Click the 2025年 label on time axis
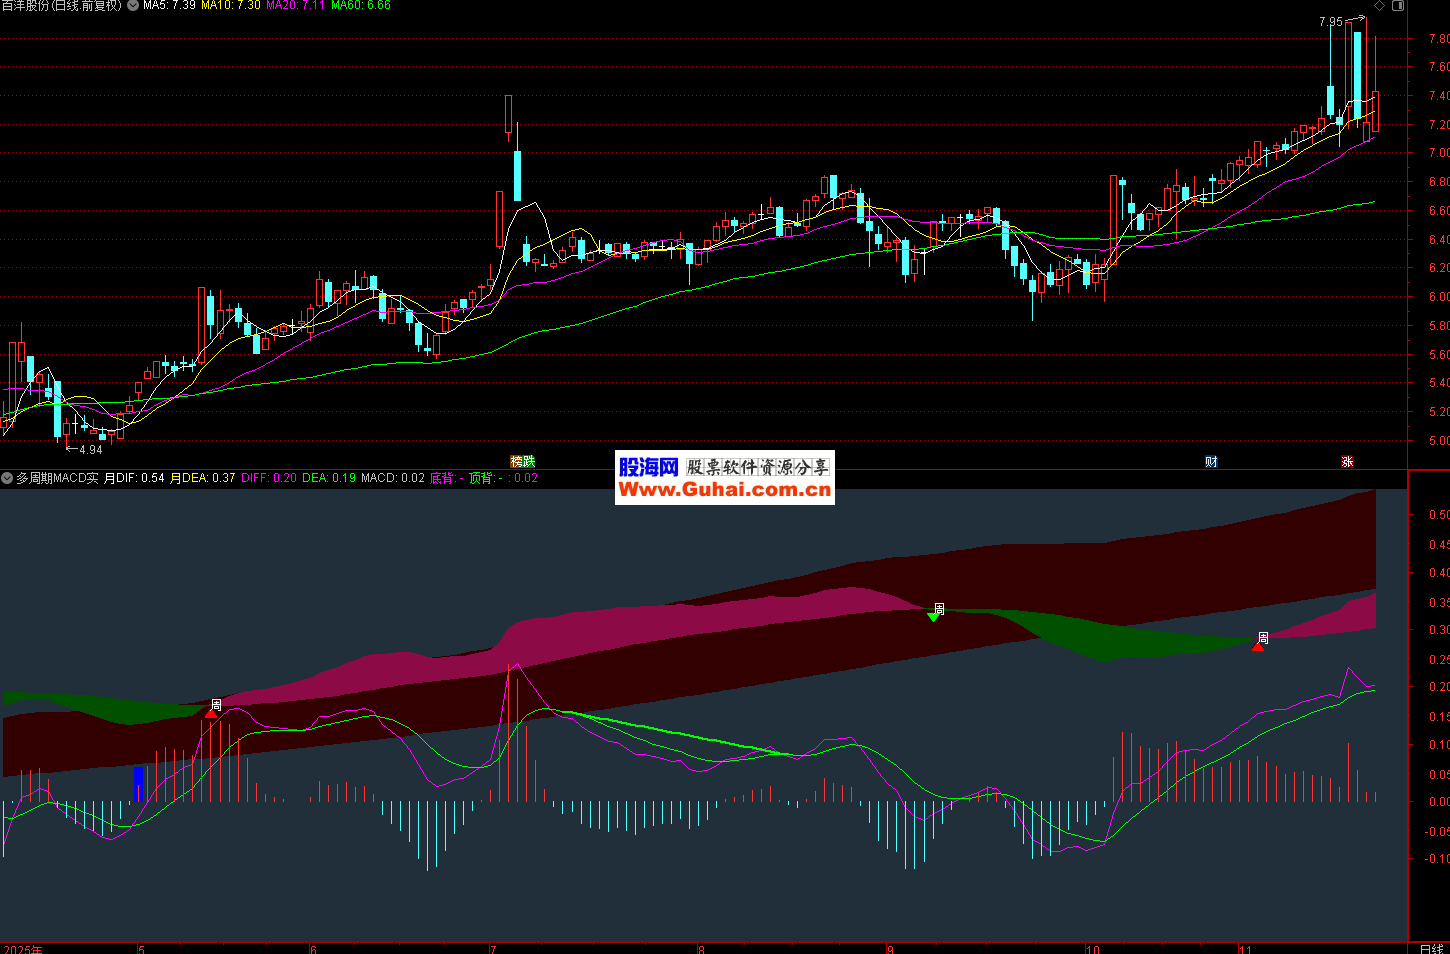This screenshot has height=954, width=1450. 22,949
